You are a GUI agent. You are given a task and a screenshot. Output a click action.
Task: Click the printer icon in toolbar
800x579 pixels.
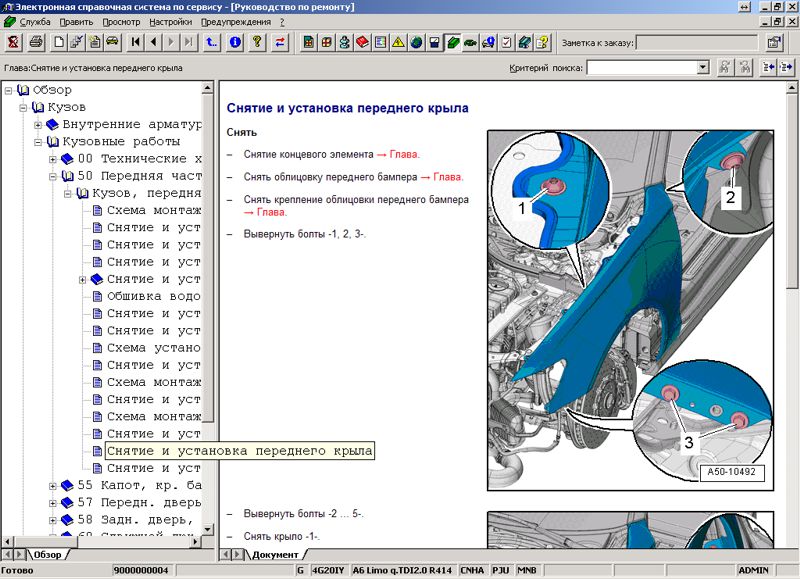(x=36, y=42)
